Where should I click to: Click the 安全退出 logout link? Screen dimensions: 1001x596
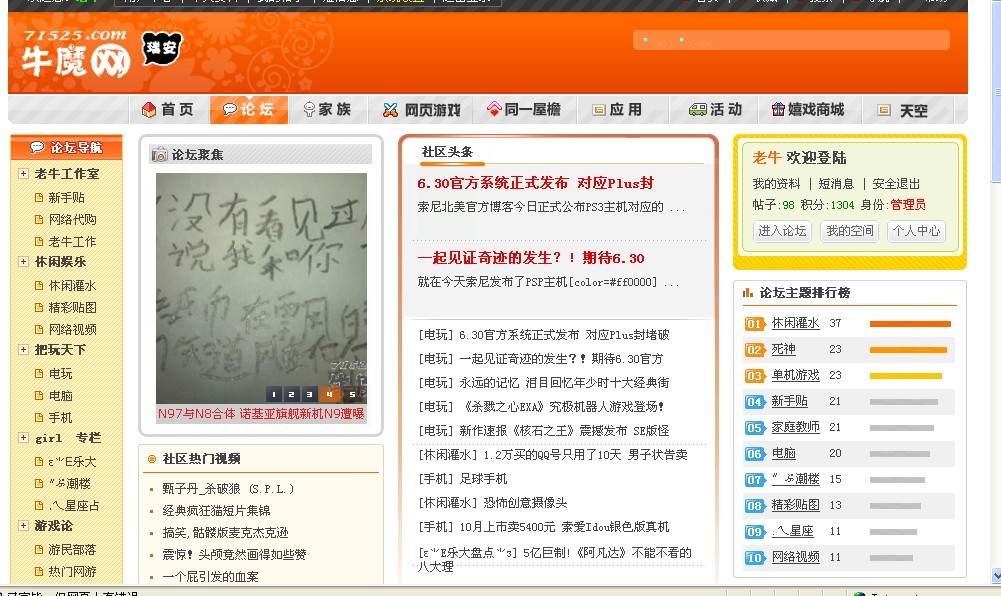896,184
